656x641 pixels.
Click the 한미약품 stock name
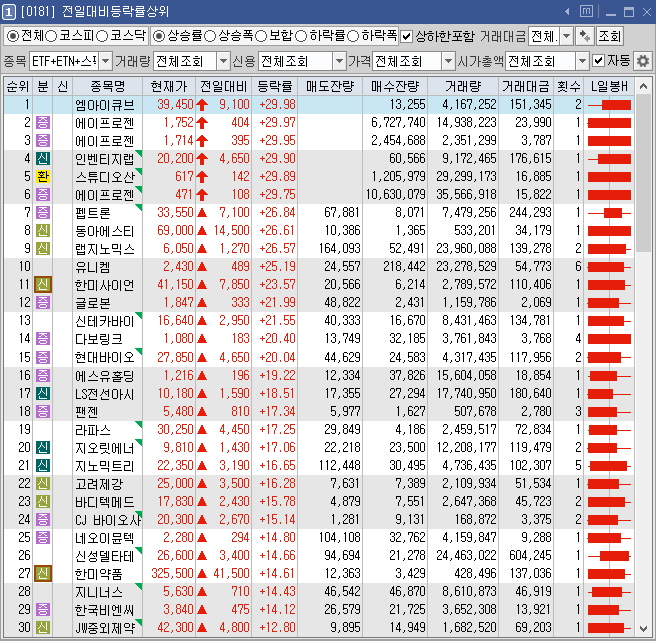coord(99,574)
